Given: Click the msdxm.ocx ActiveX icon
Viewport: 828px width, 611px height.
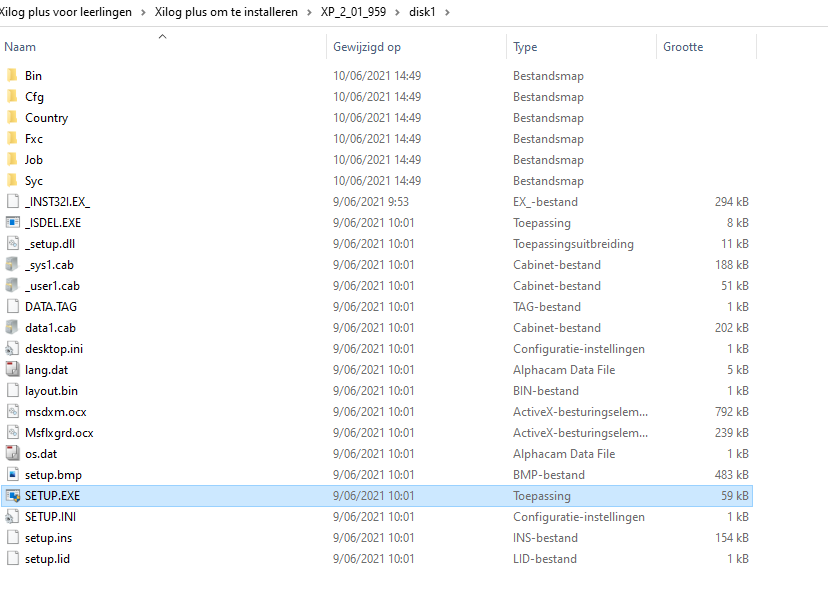Looking at the screenshot, I should [x=13, y=411].
